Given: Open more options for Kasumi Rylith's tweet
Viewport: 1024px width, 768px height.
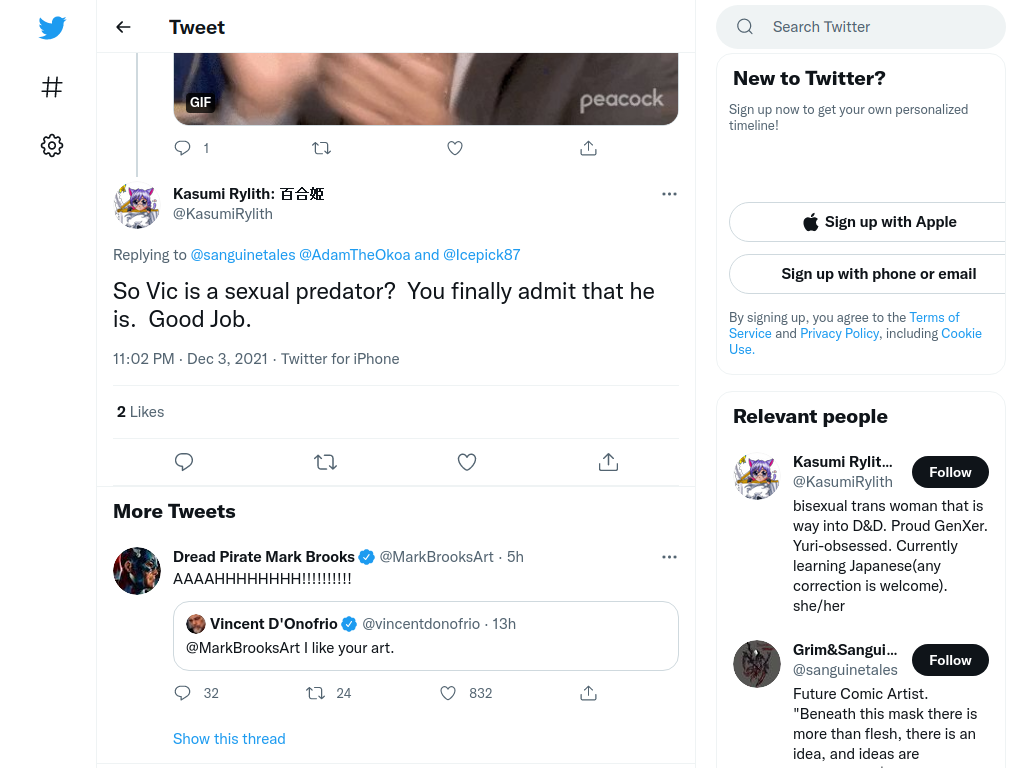Looking at the screenshot, I should tap(669, 194).
